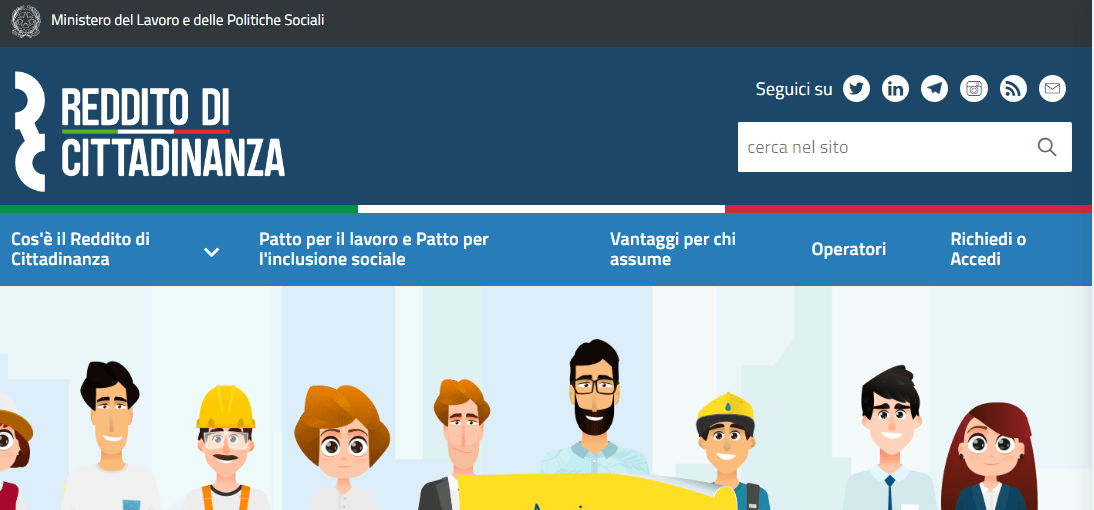Click the Seguici su label
The width and height of the screenshot is (1094, 510).
[x=794, y=89]
